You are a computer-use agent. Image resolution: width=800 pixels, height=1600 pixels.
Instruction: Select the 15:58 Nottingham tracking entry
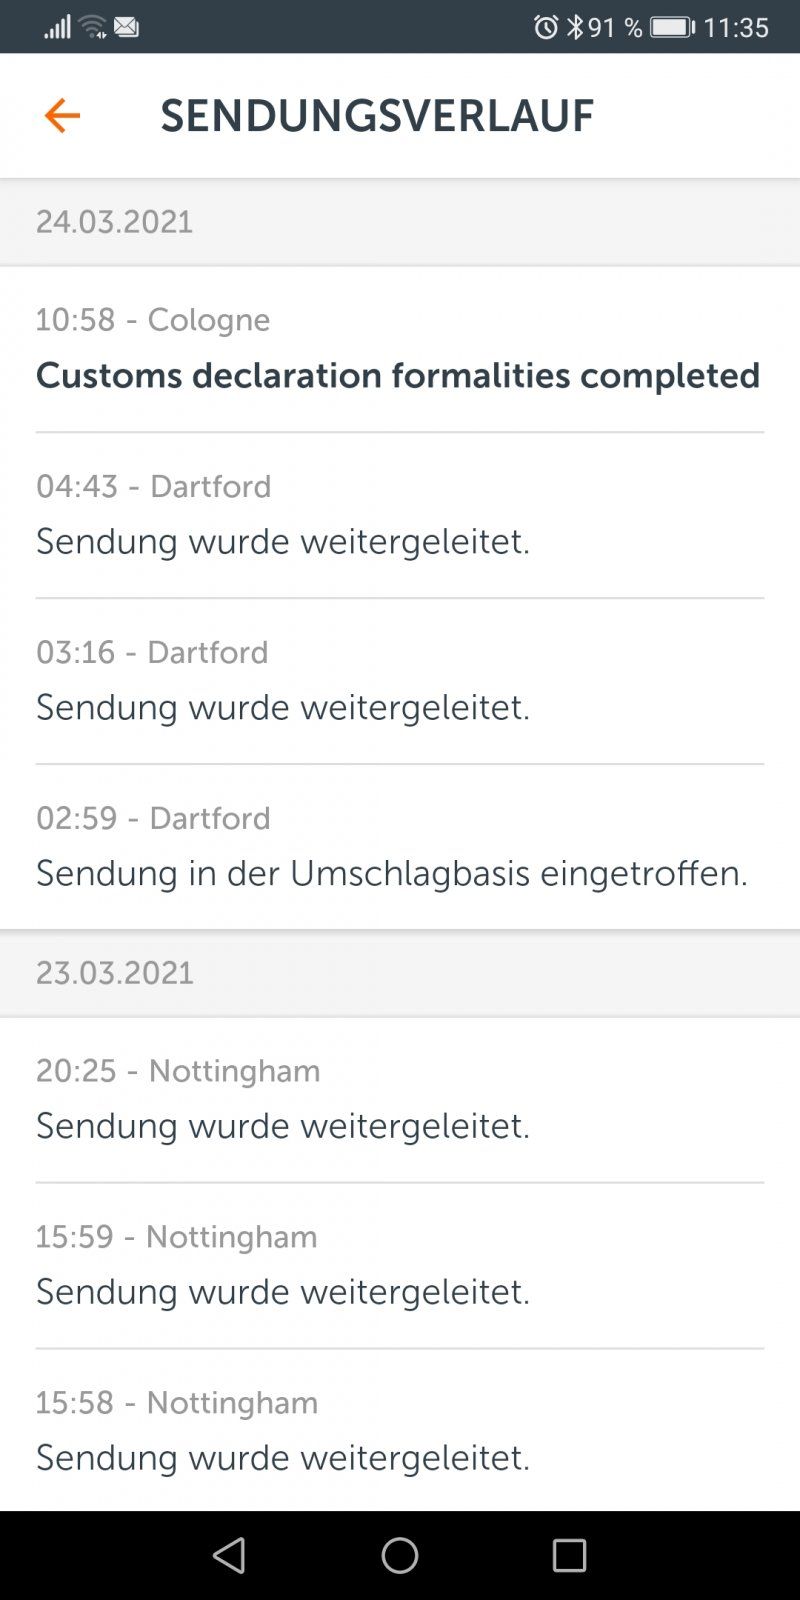pos(400,1431)
